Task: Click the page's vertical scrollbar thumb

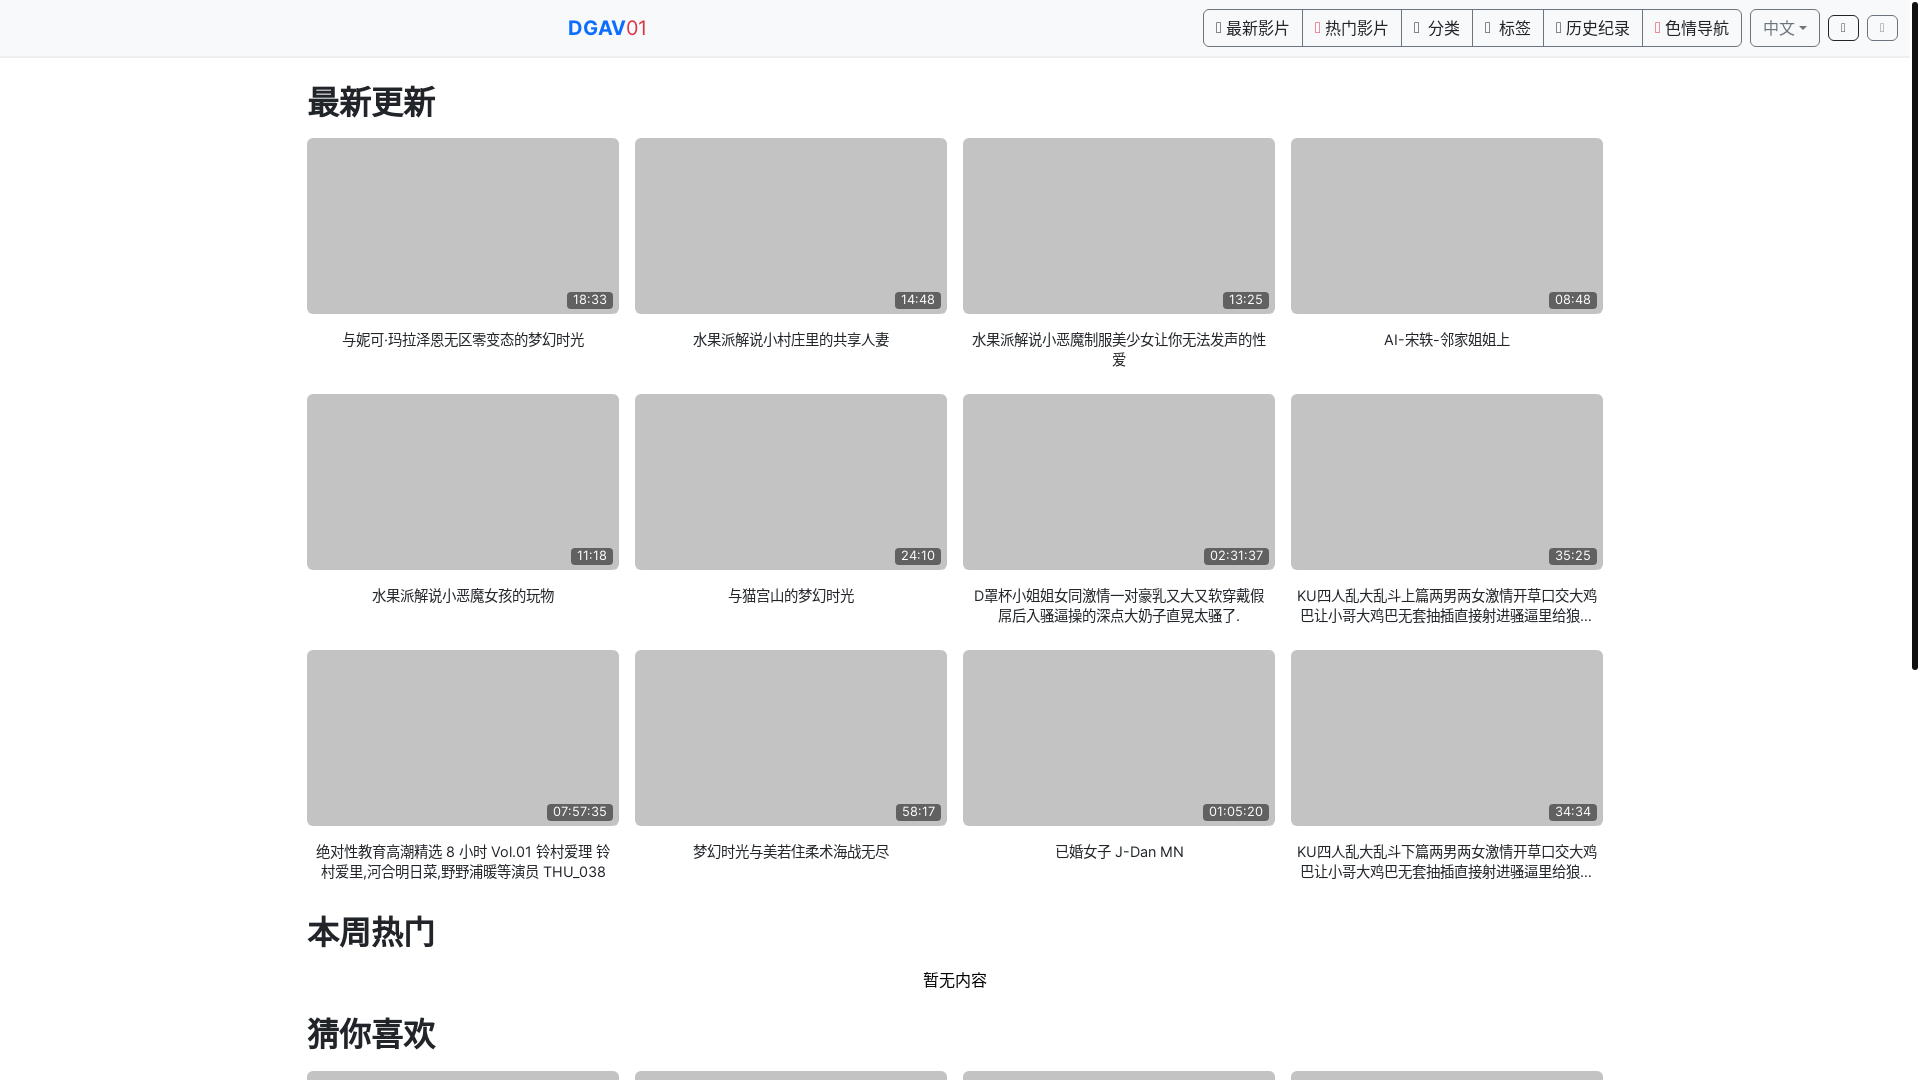Action: (1914, 335)
